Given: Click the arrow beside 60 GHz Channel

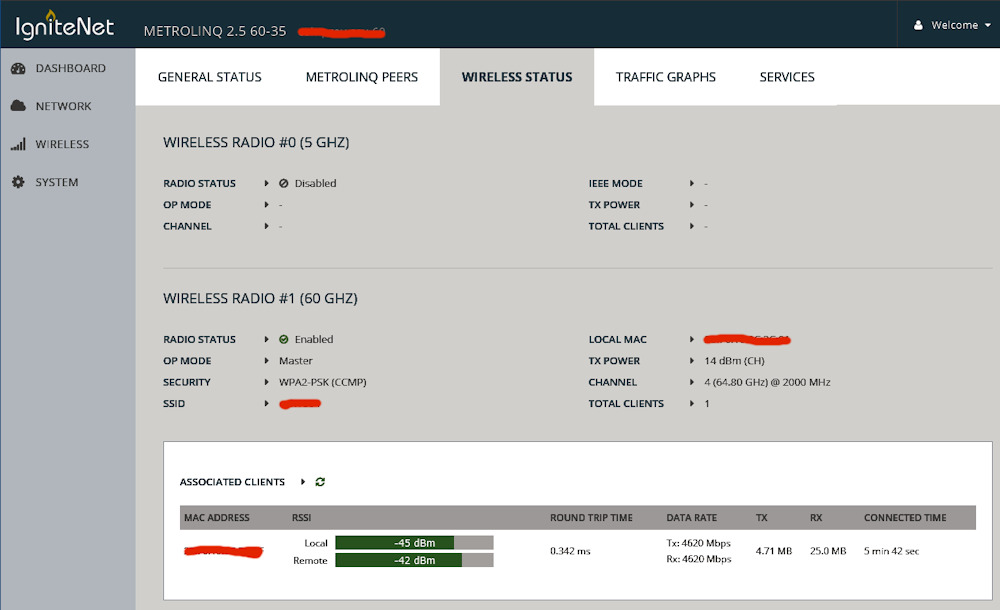Looking at the screenshot, I should pyautogui.click(x=692, y=382).
